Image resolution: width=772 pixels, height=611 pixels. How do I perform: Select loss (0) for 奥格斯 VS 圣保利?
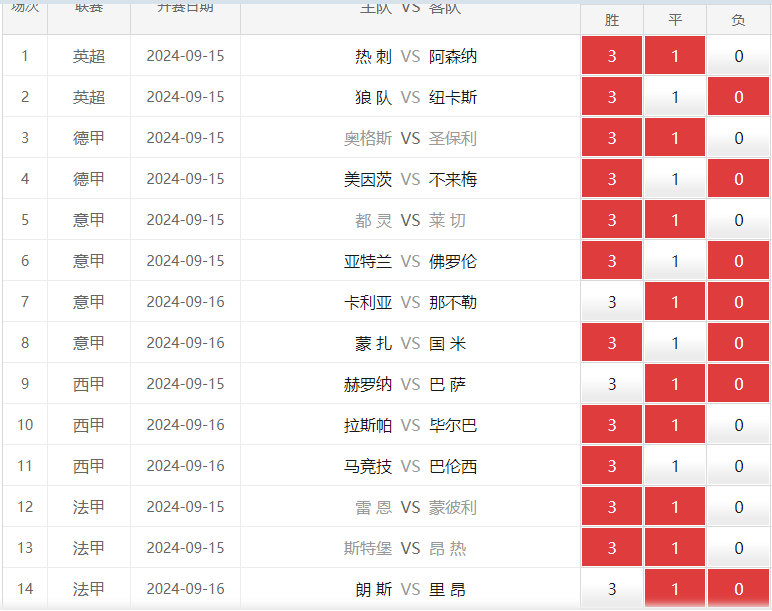pyautogui.click(x=738, y=138)
